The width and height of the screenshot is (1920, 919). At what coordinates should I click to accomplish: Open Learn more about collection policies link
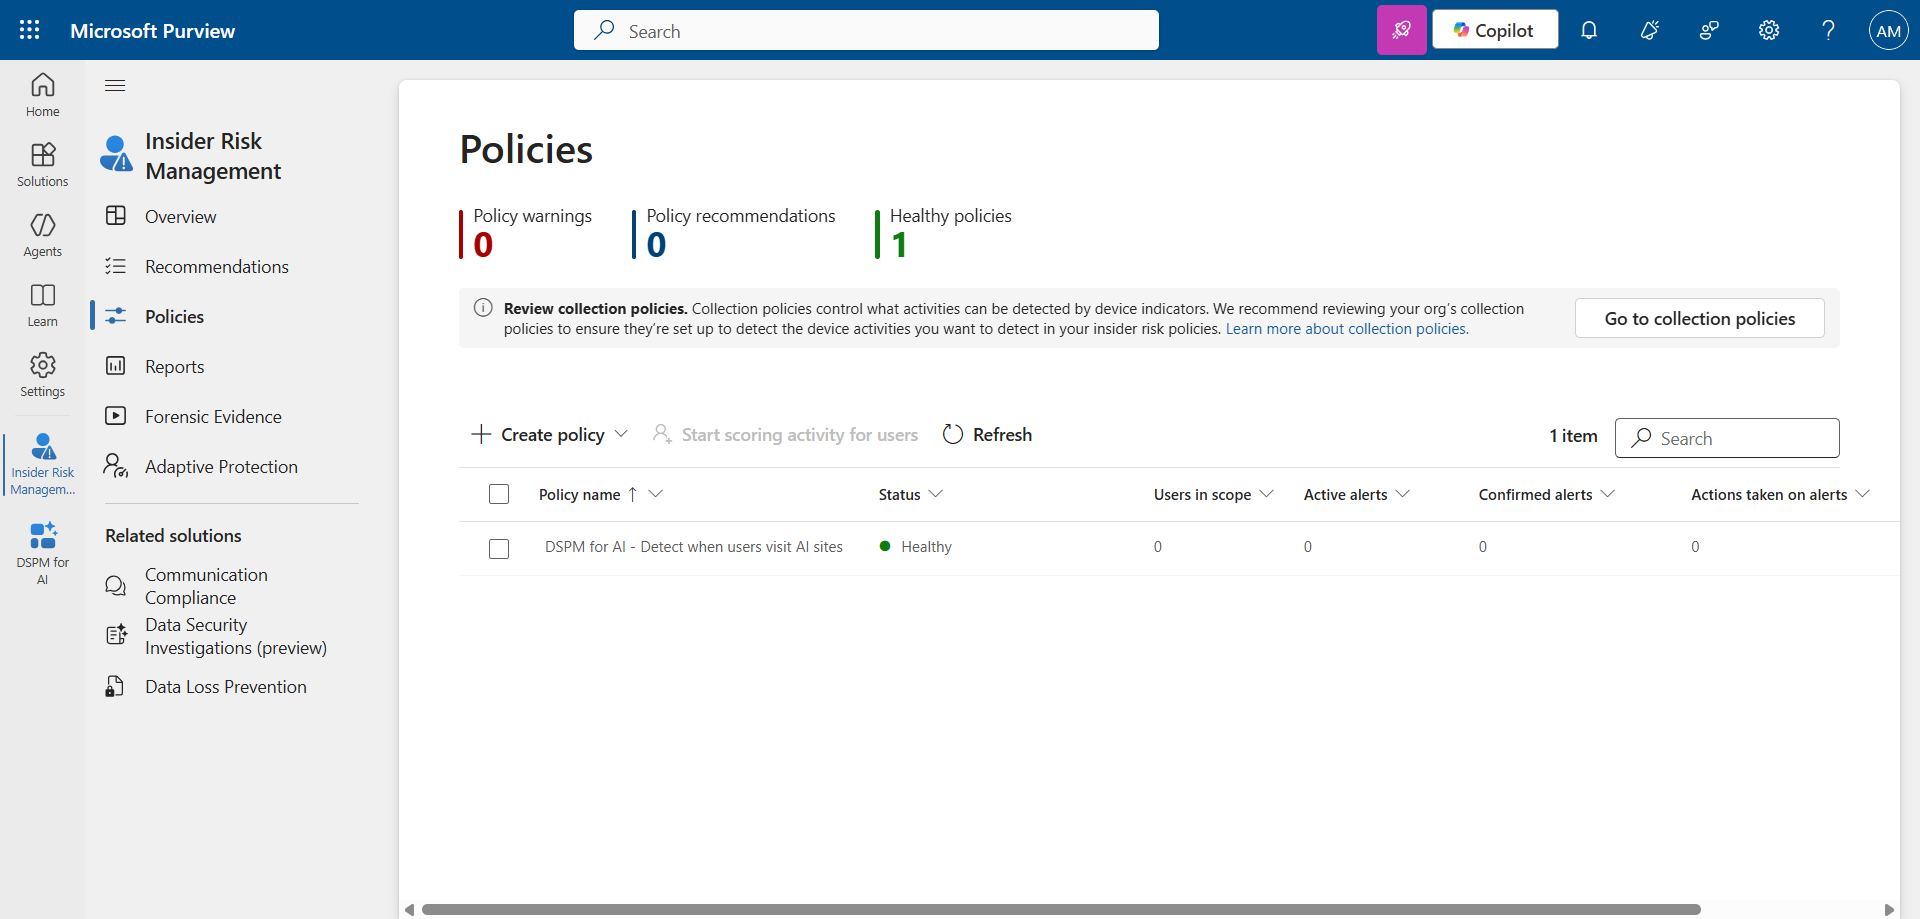tap(1346, 329)
